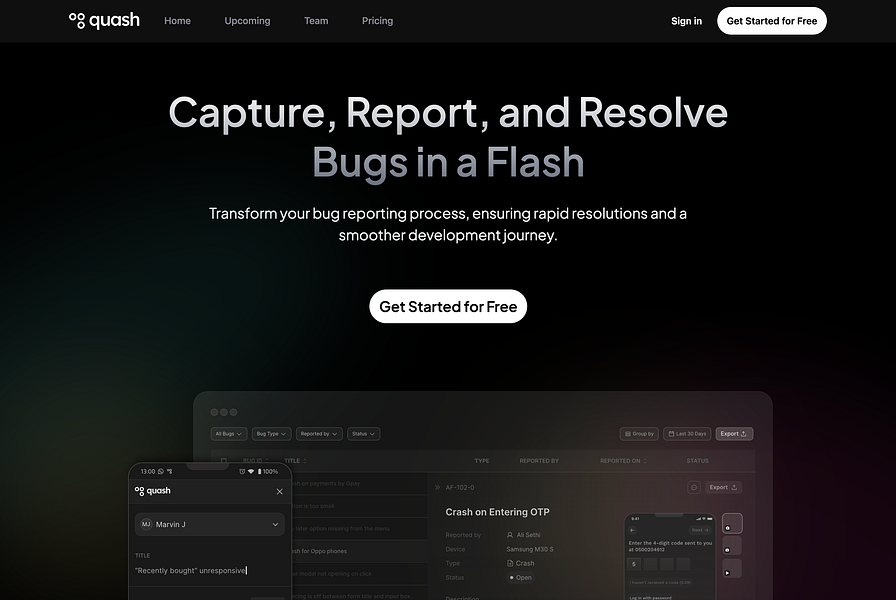Click the REPORTED BY column header
The height and width of the screenshot is (600, 896).
coord(539,461)
